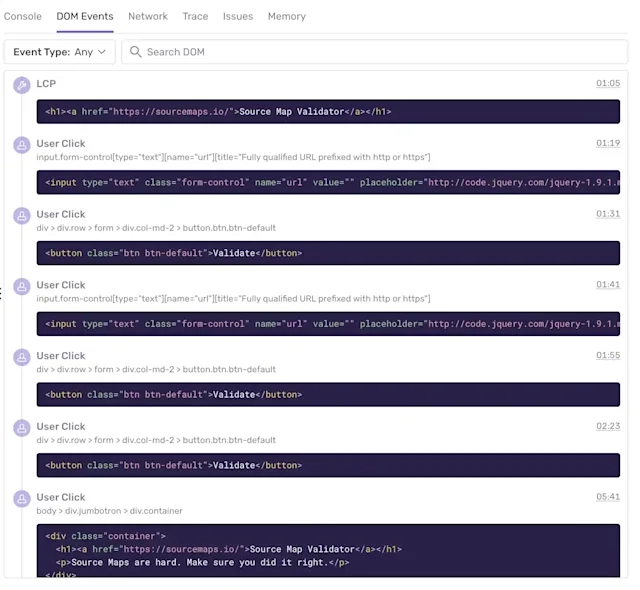Jump to timestamp 01:19
Image resolution: width=640 pixels, height=590 pixels.
[608, 143]
